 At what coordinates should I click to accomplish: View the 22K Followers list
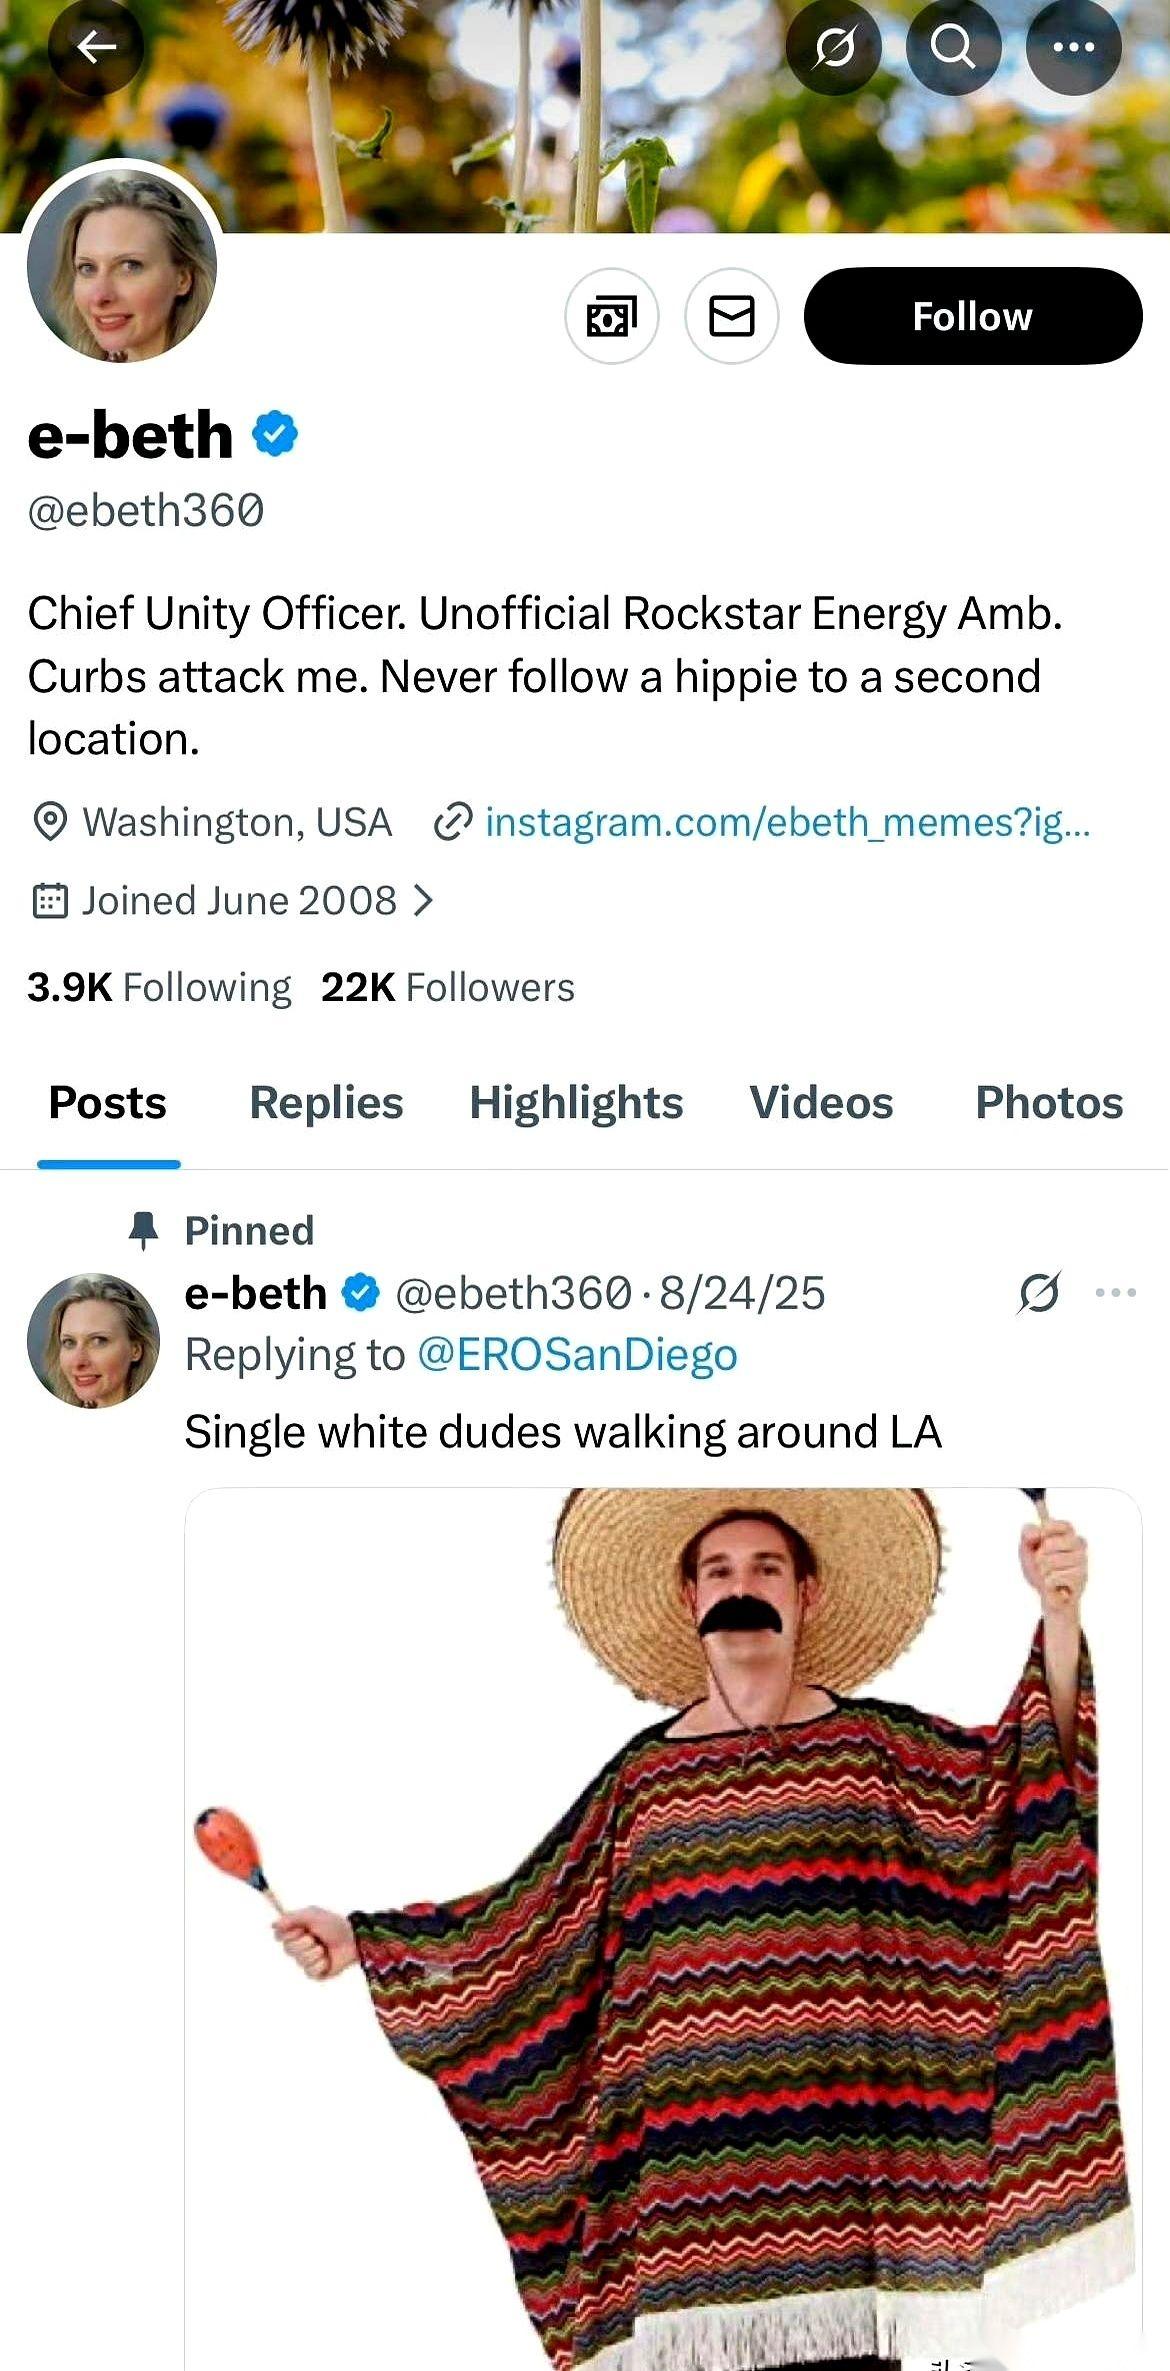pyautogui.click(x=447, y=988)
